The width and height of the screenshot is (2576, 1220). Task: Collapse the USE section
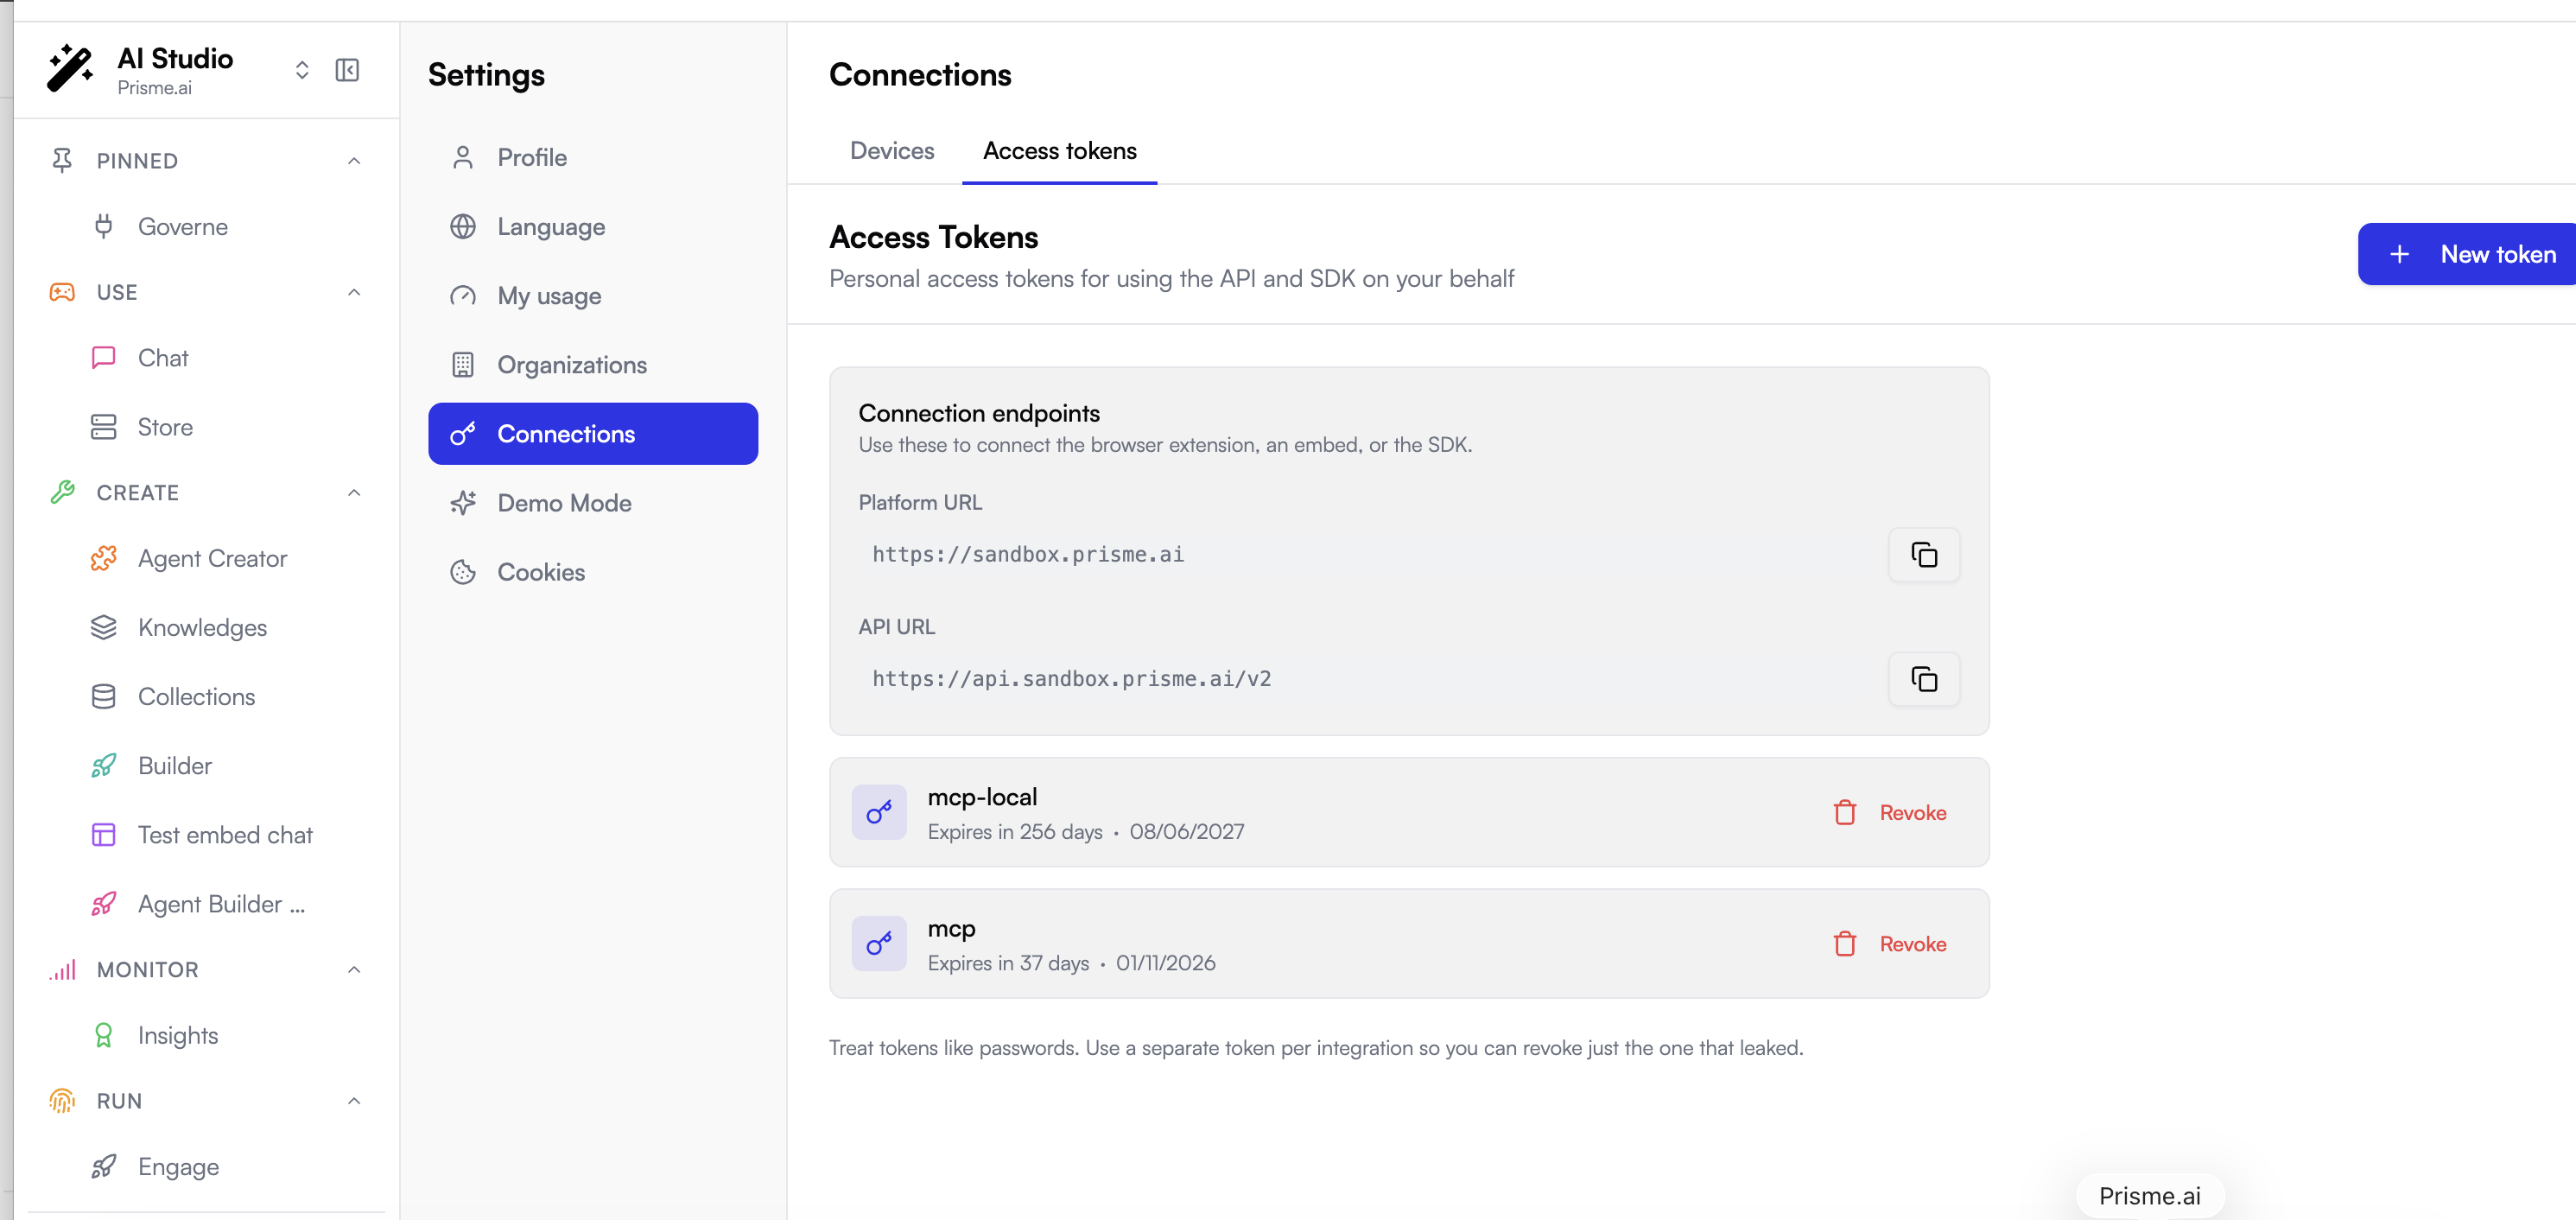pos(354,292)
